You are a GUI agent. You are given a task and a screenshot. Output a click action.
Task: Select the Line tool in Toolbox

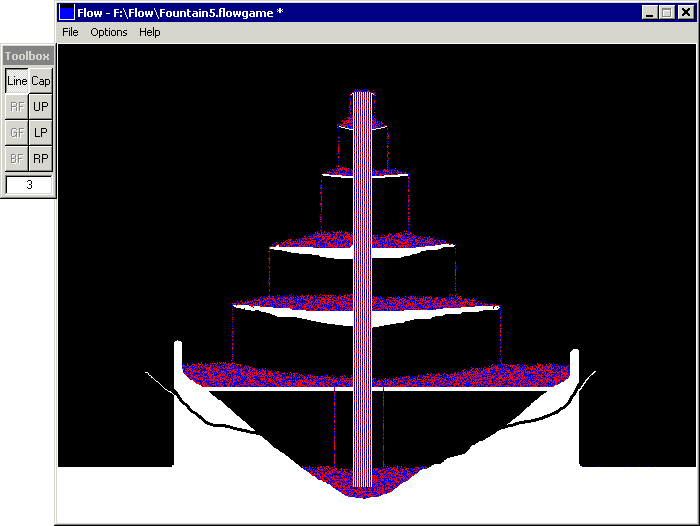point(17,81)
